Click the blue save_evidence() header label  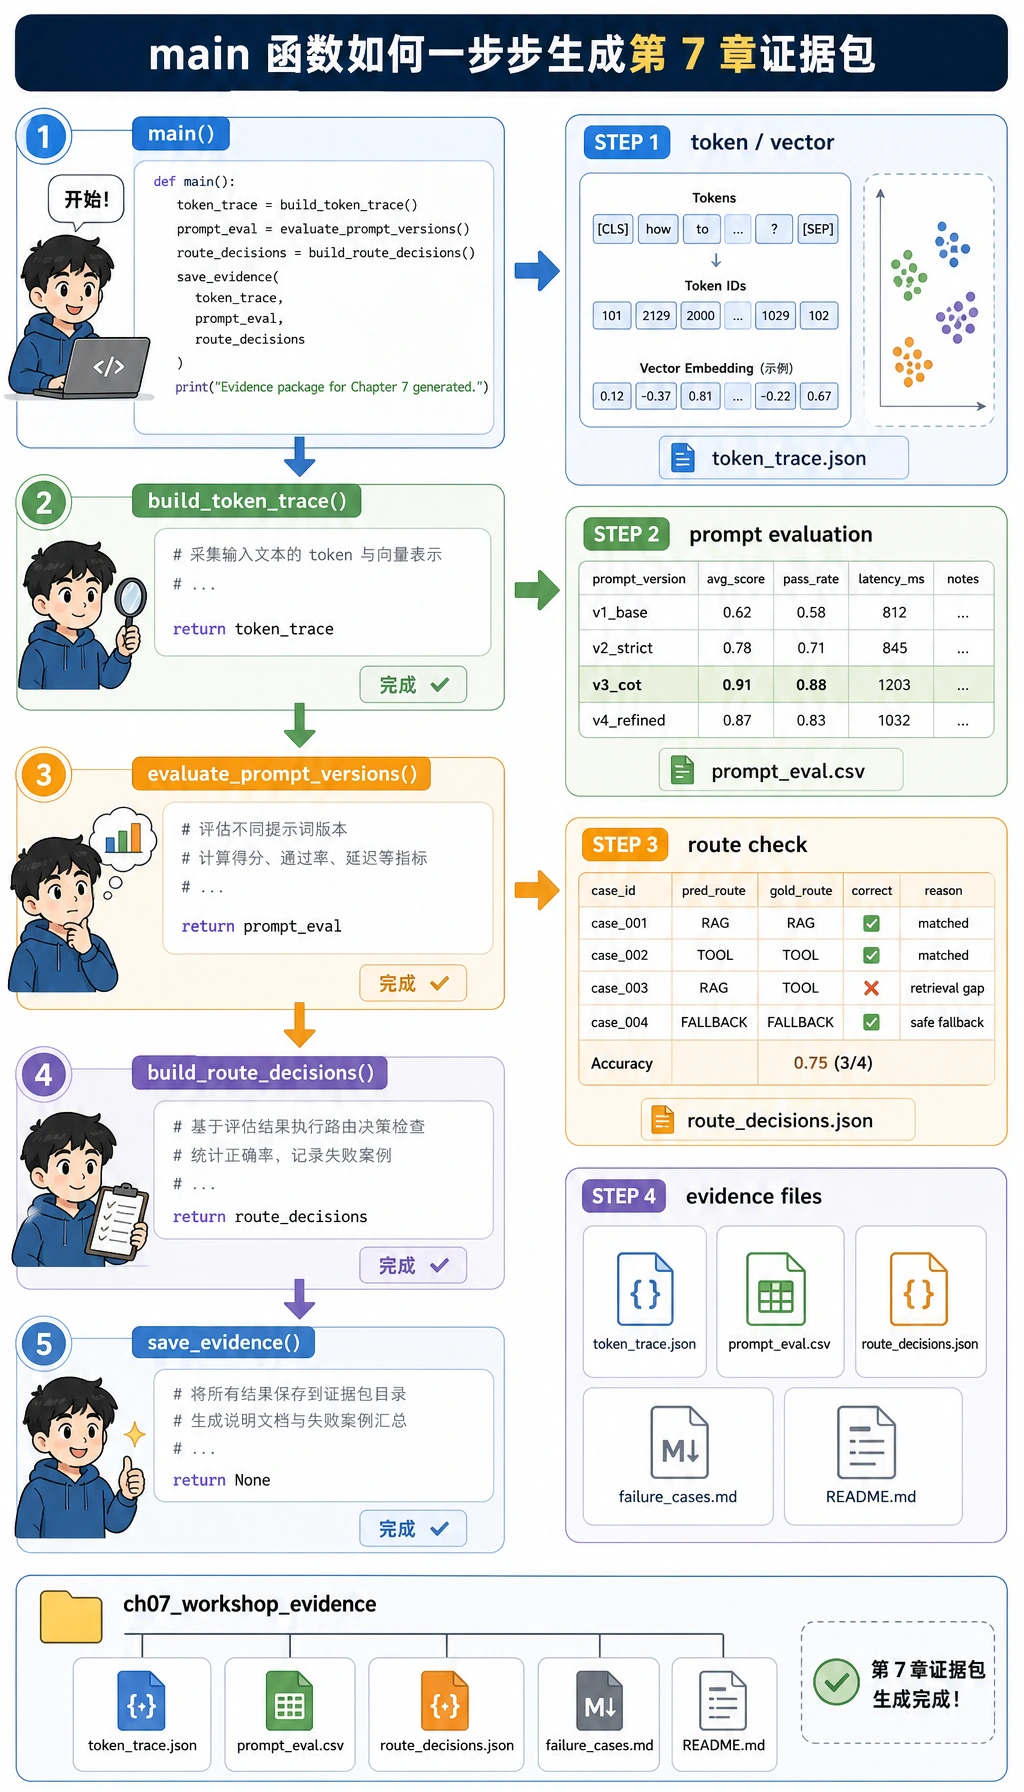point(223,1343)
